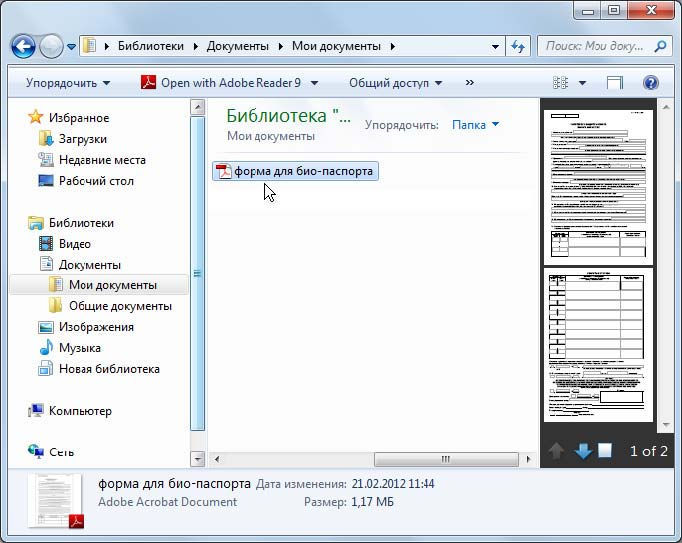682x543 pixels.
Task: Select Общие документы in navigation tree
Action: [x=120, y=306]
